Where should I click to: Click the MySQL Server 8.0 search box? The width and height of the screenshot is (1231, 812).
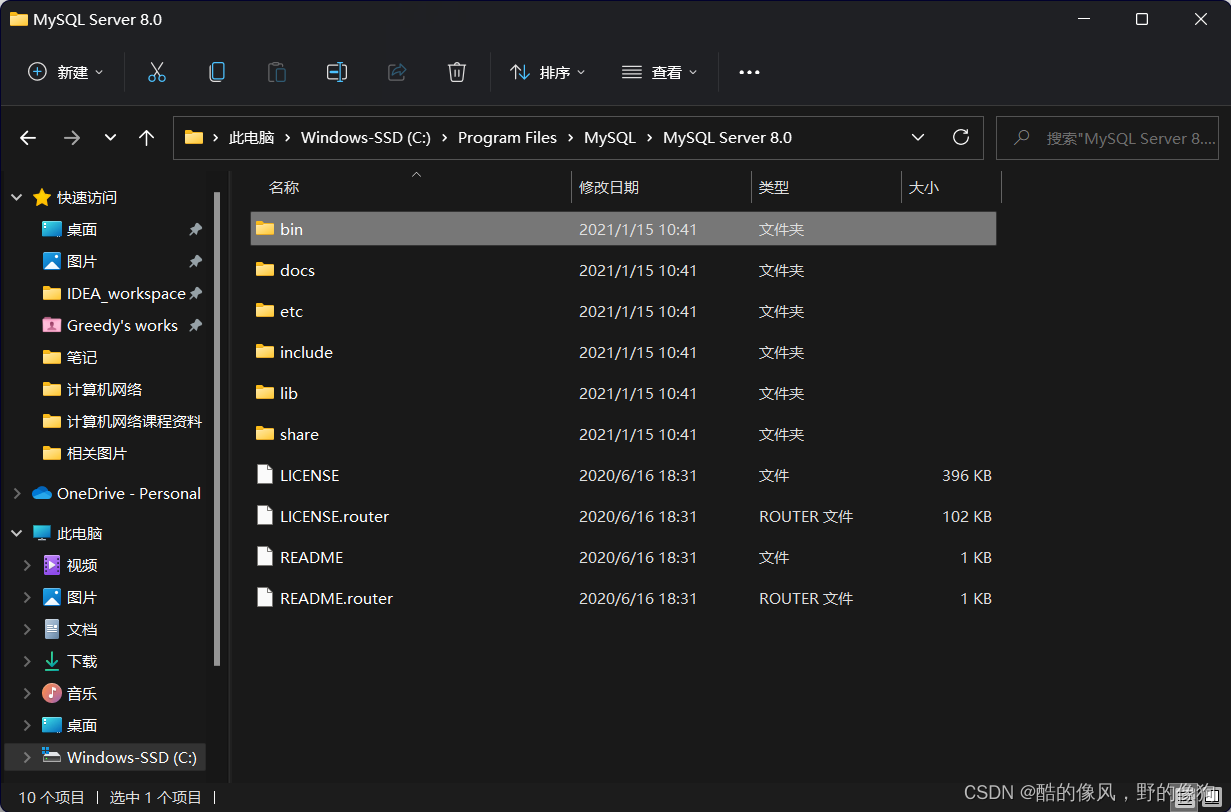(1108, 138)
